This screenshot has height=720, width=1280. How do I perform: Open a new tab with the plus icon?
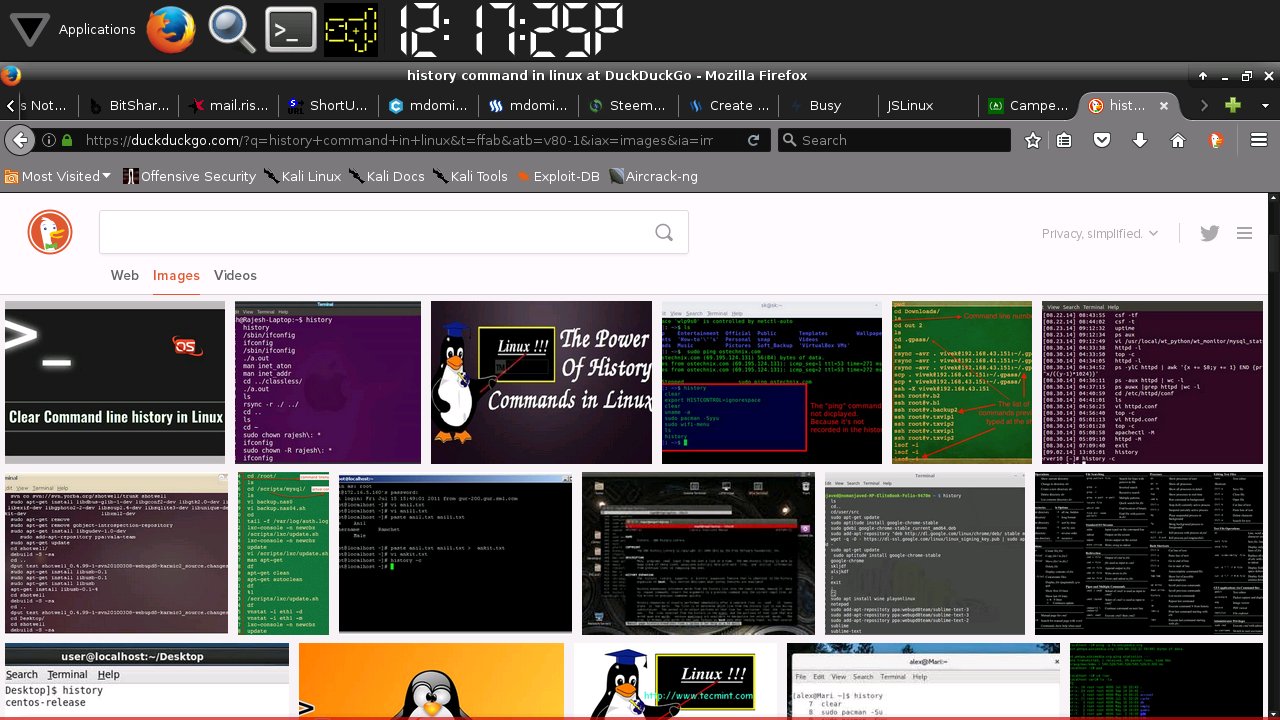[1233, 105]
